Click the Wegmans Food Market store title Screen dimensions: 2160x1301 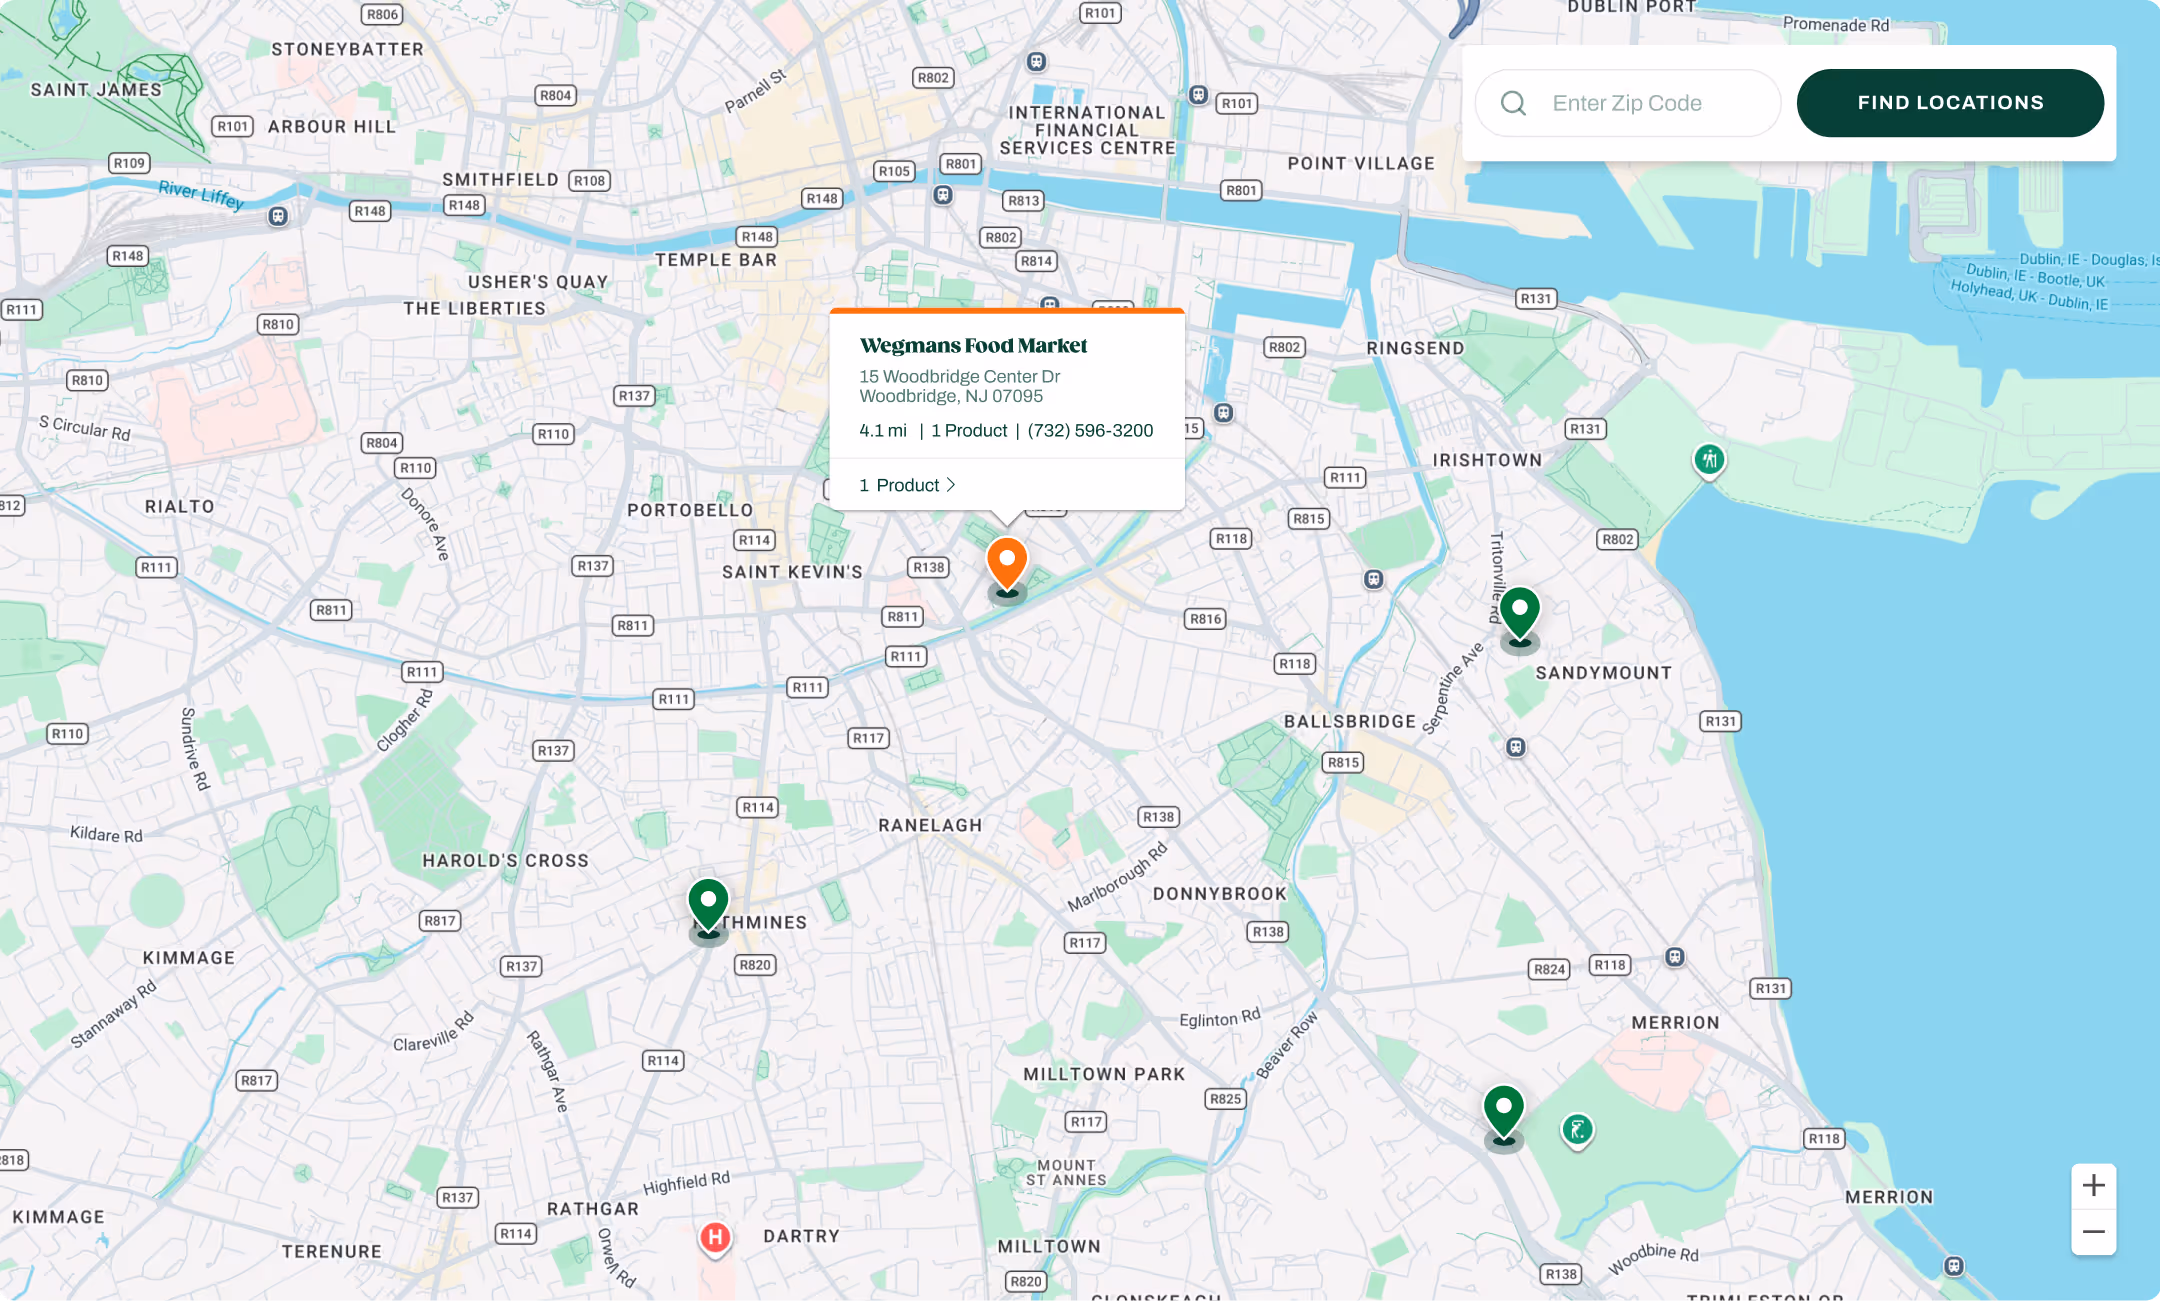(x=973, y=346)
